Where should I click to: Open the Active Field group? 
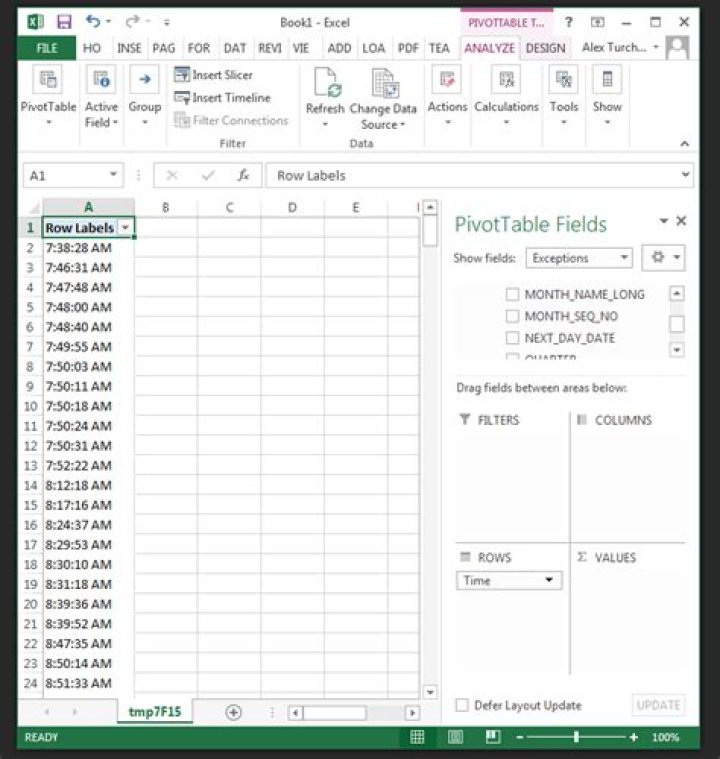tap(101, 96)
